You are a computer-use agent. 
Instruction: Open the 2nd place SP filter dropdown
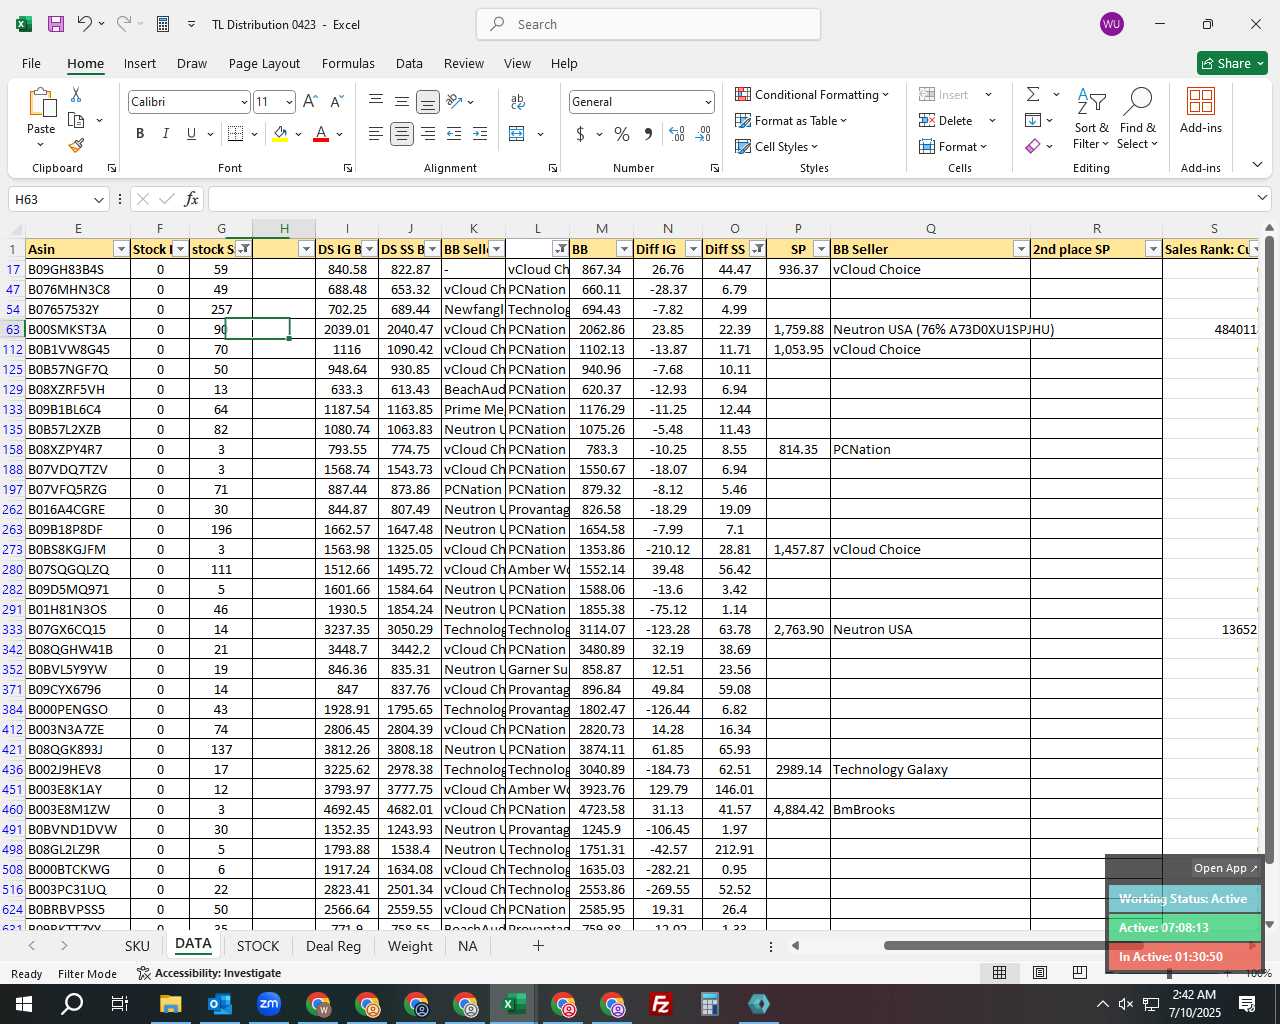pyautogui.click(x=1153, y=249)
